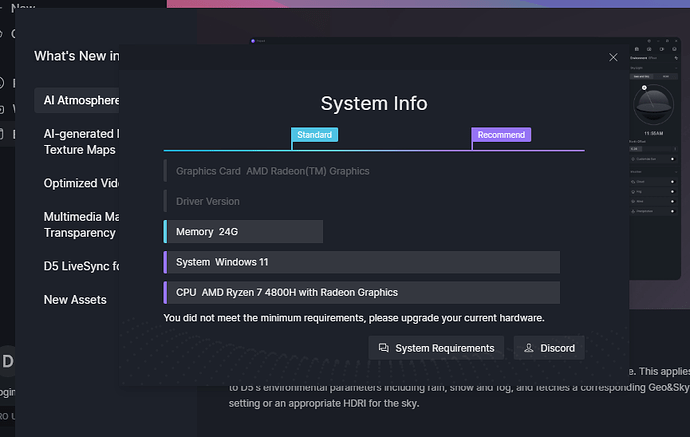This screenshot has height=437, width=690.
Task: Open AI-generated Texture Maps entry
Action: tap(81, 142)
